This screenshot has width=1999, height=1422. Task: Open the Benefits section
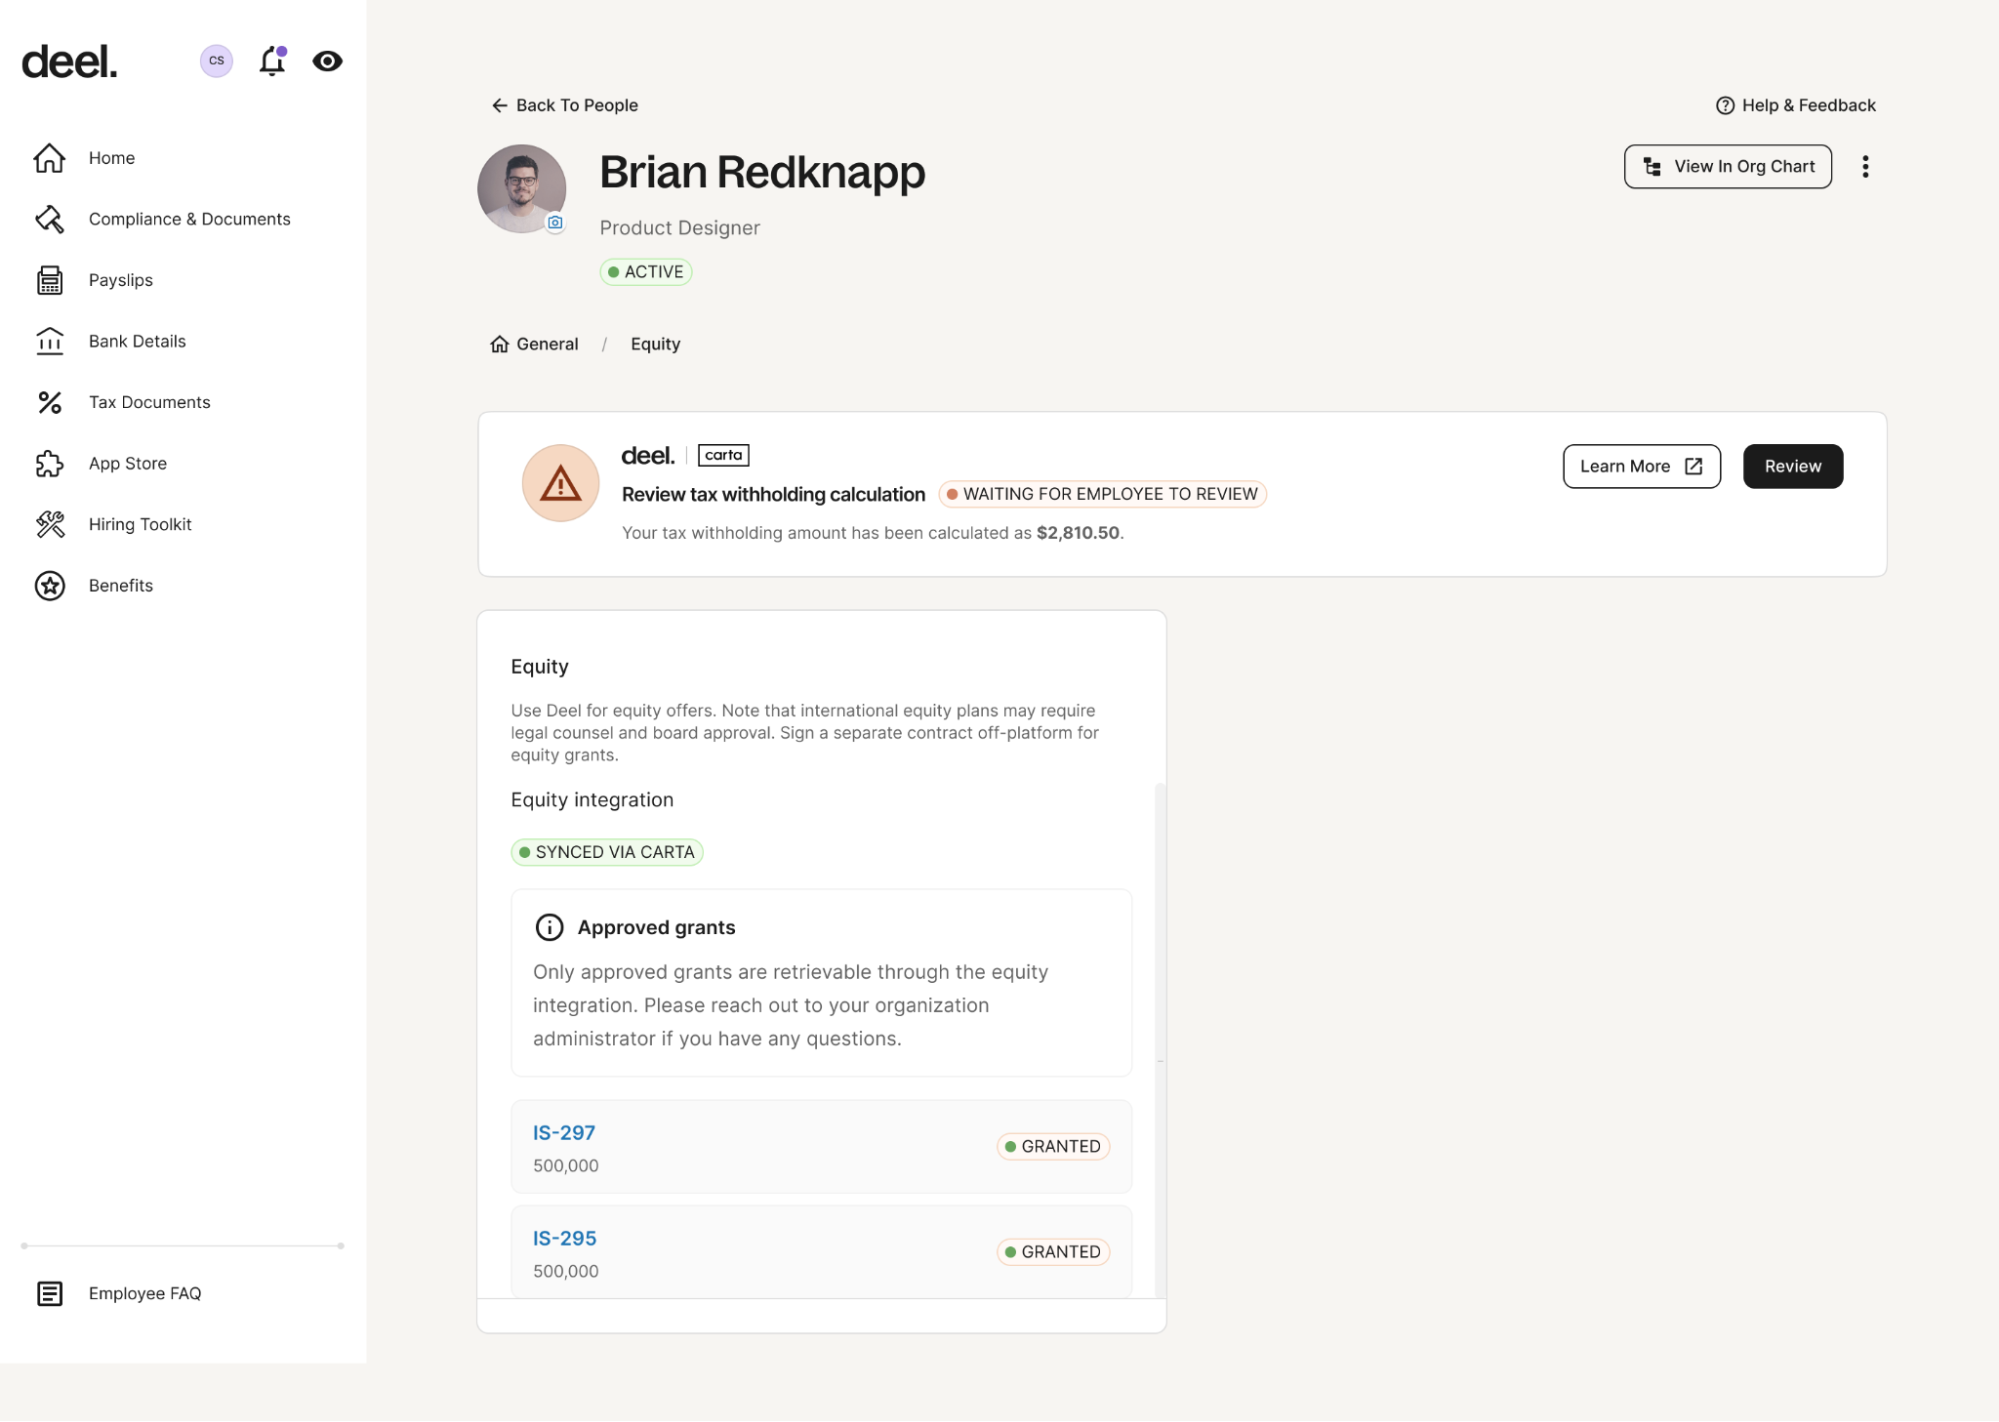[120, 585]
